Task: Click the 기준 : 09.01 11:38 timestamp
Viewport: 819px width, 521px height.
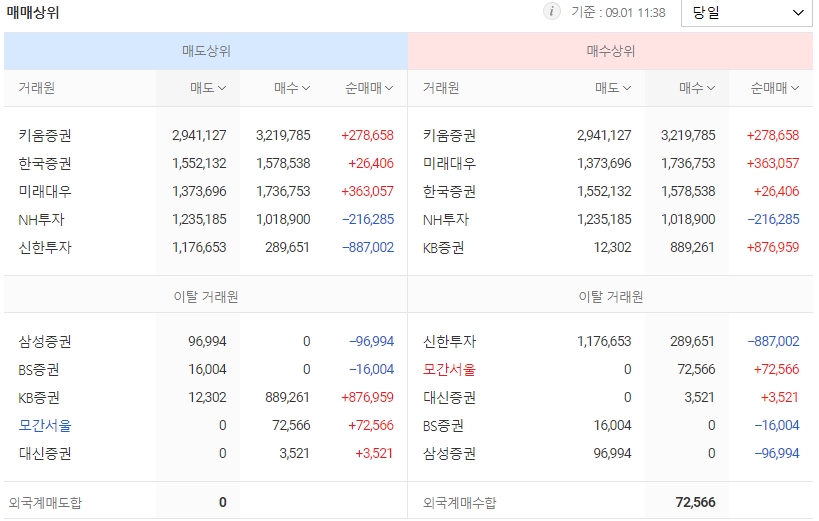Action: tap(618, 12)
